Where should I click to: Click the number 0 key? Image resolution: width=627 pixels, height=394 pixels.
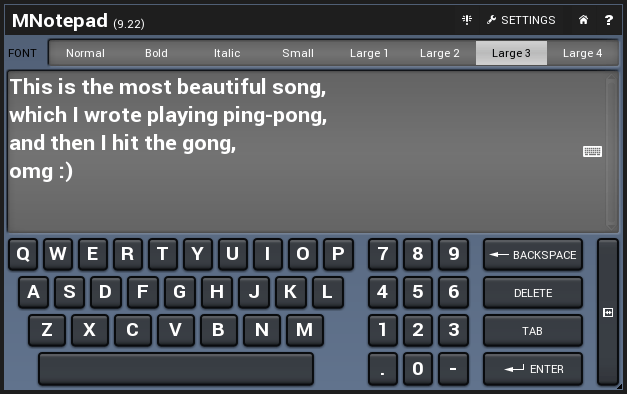coord(418,368)
